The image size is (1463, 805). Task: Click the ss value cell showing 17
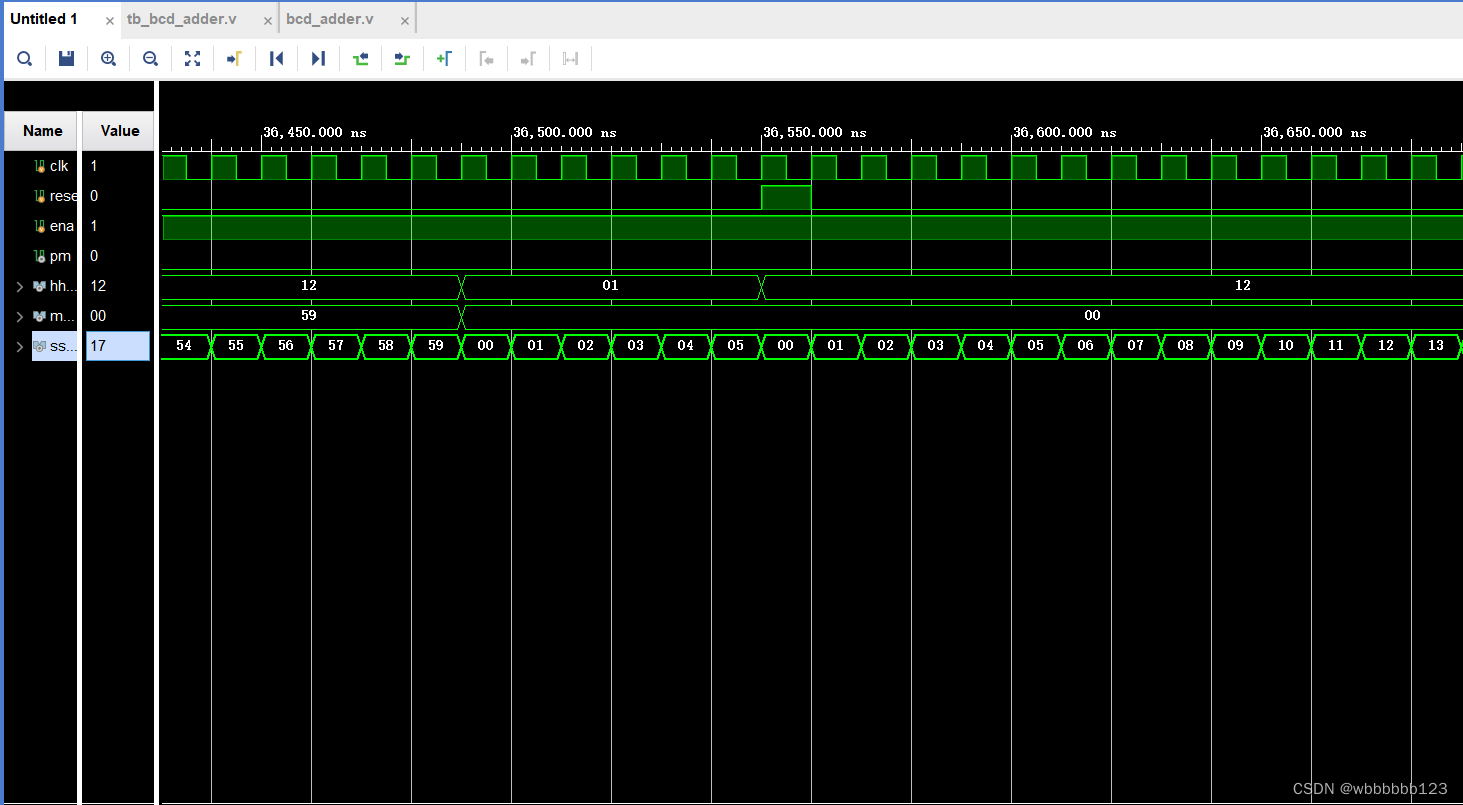pos(118,346)
